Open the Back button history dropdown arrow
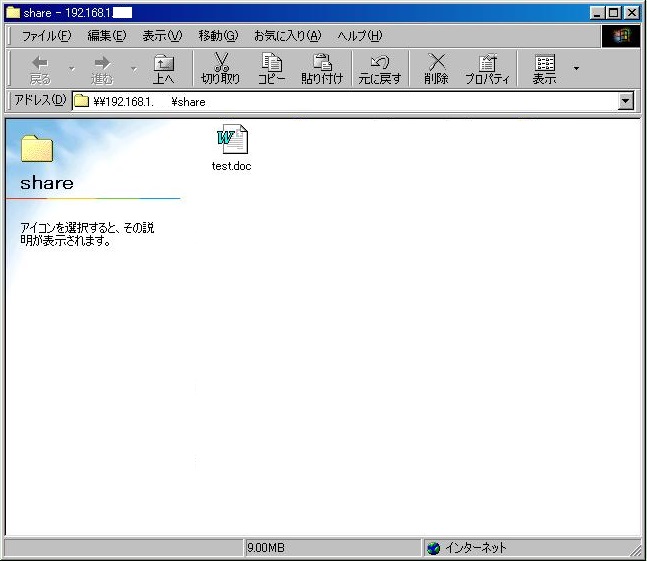Viewport: 647px width, 561px height. (x=71, y=69)
